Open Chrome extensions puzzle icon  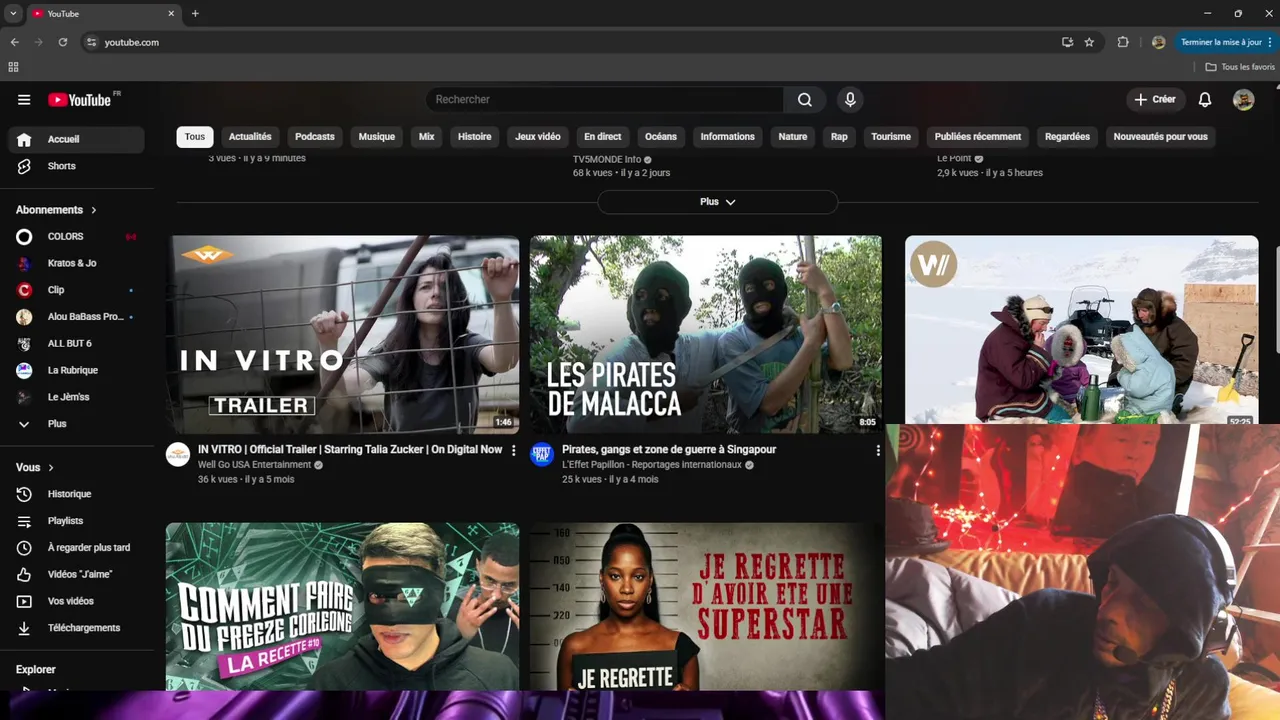pos(1123,42)
